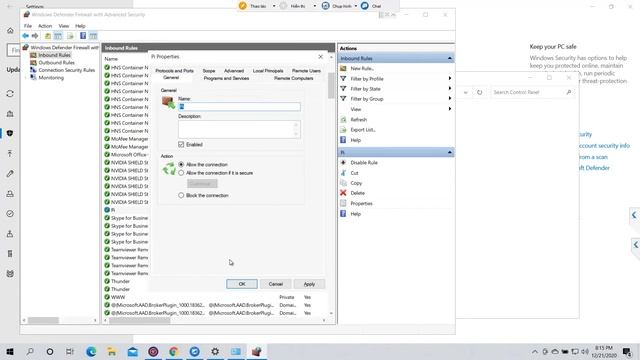Click the Copy icon in Actions pane
The image size is (640, 360).
pos(343,183)
